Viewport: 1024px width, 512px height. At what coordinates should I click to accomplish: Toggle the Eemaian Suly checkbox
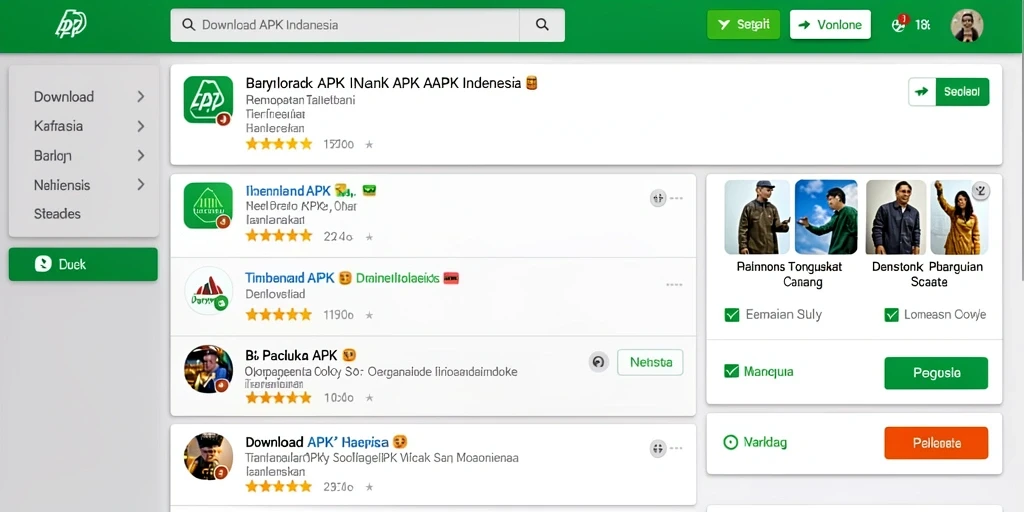point(732,315)
